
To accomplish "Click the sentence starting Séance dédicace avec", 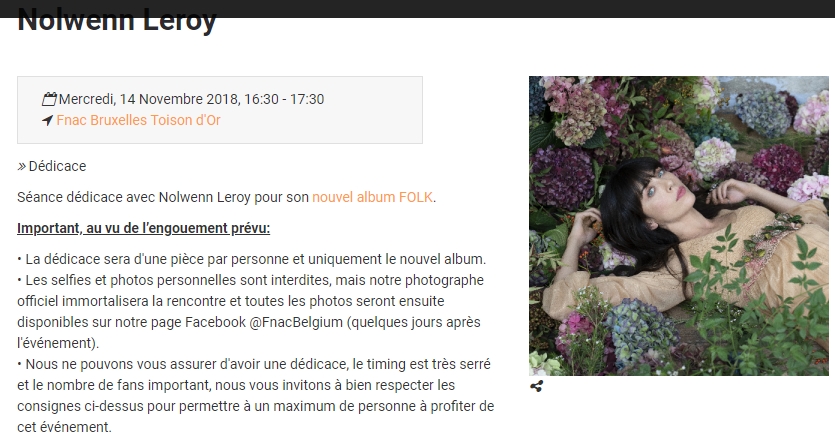I will point(226,197).
